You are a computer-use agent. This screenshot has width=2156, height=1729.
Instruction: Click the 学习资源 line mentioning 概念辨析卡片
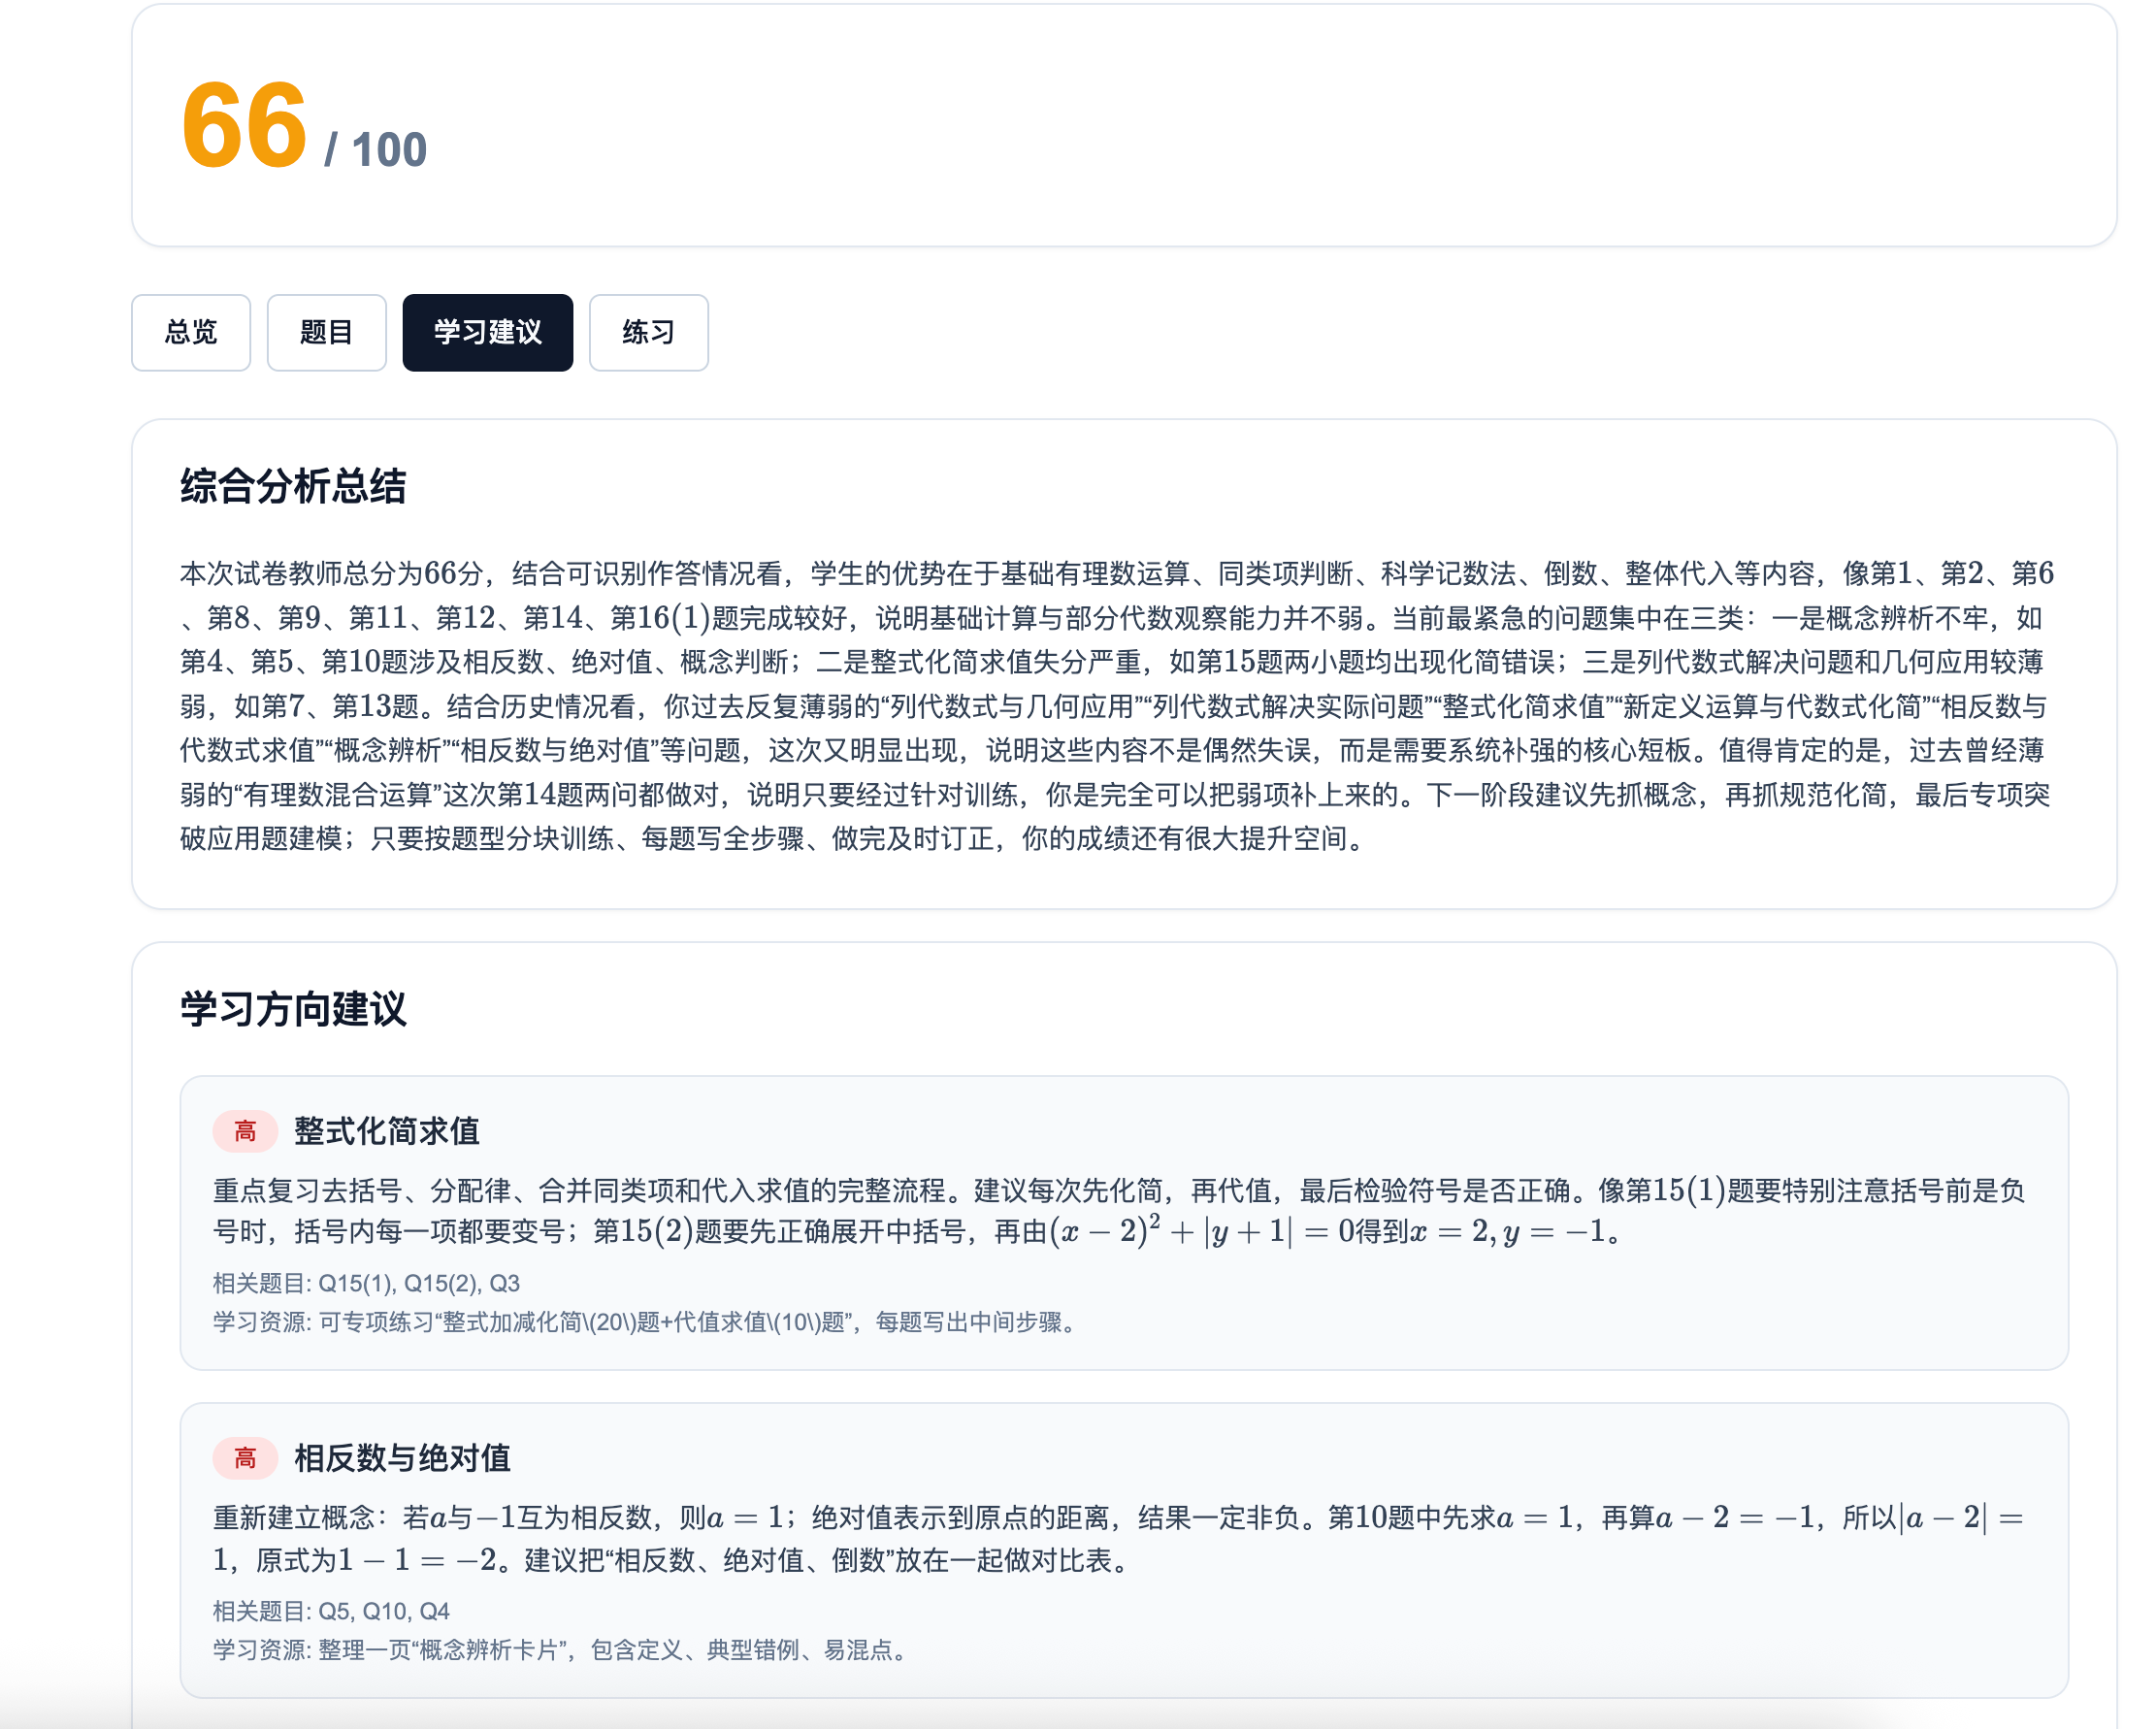(562, 1650)
